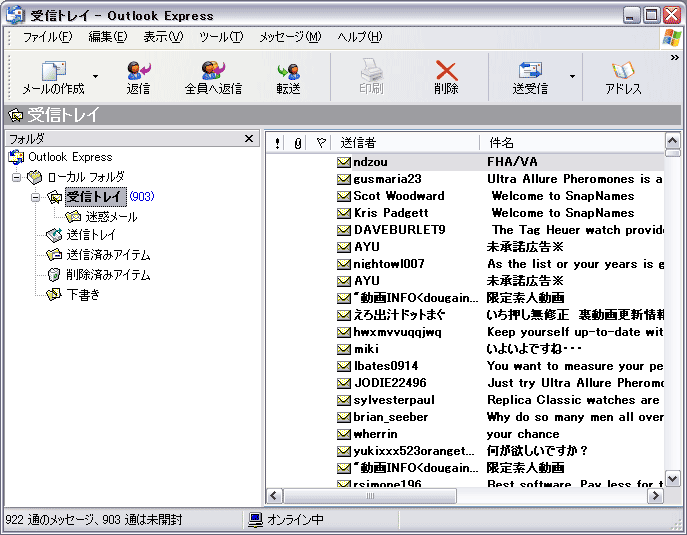
Task: Click the envelope icon beside gusmaria23
Action: tap(344, 179)
